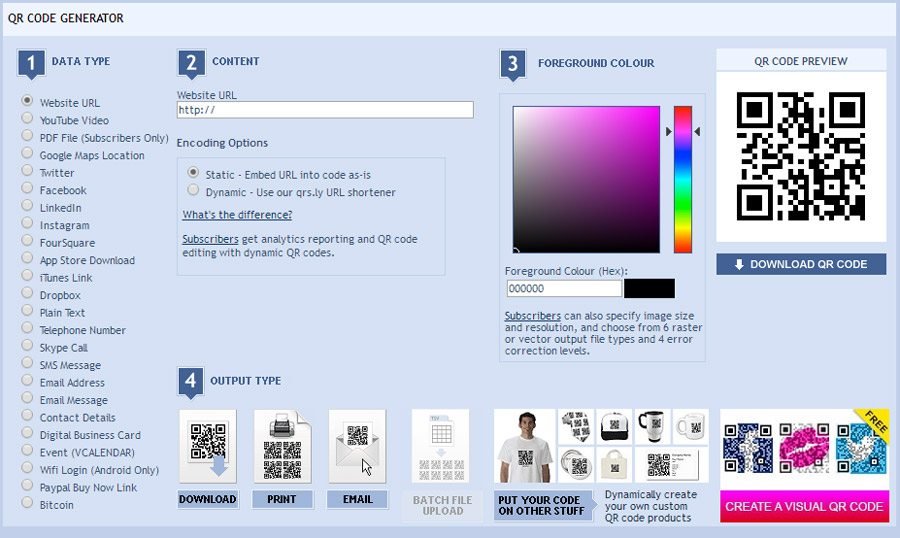Click the Foreground Colour hex input field
This screenshot has width=900, height=538.
click(x=564, y=288)
